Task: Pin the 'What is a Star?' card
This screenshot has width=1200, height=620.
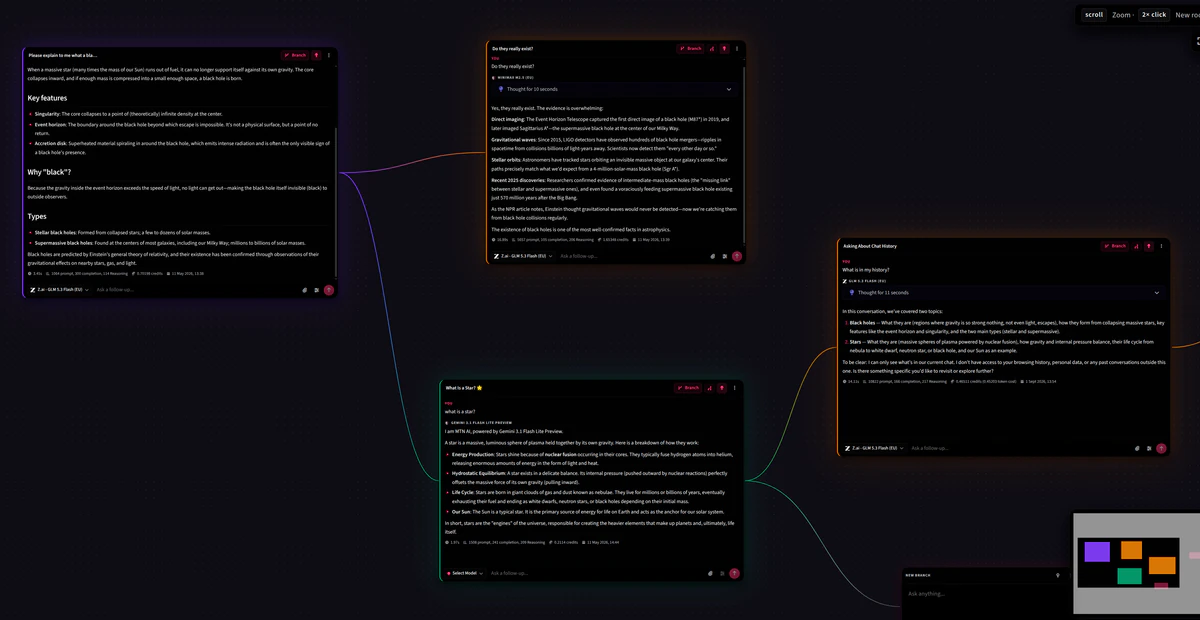Action: tap(722, 387)
